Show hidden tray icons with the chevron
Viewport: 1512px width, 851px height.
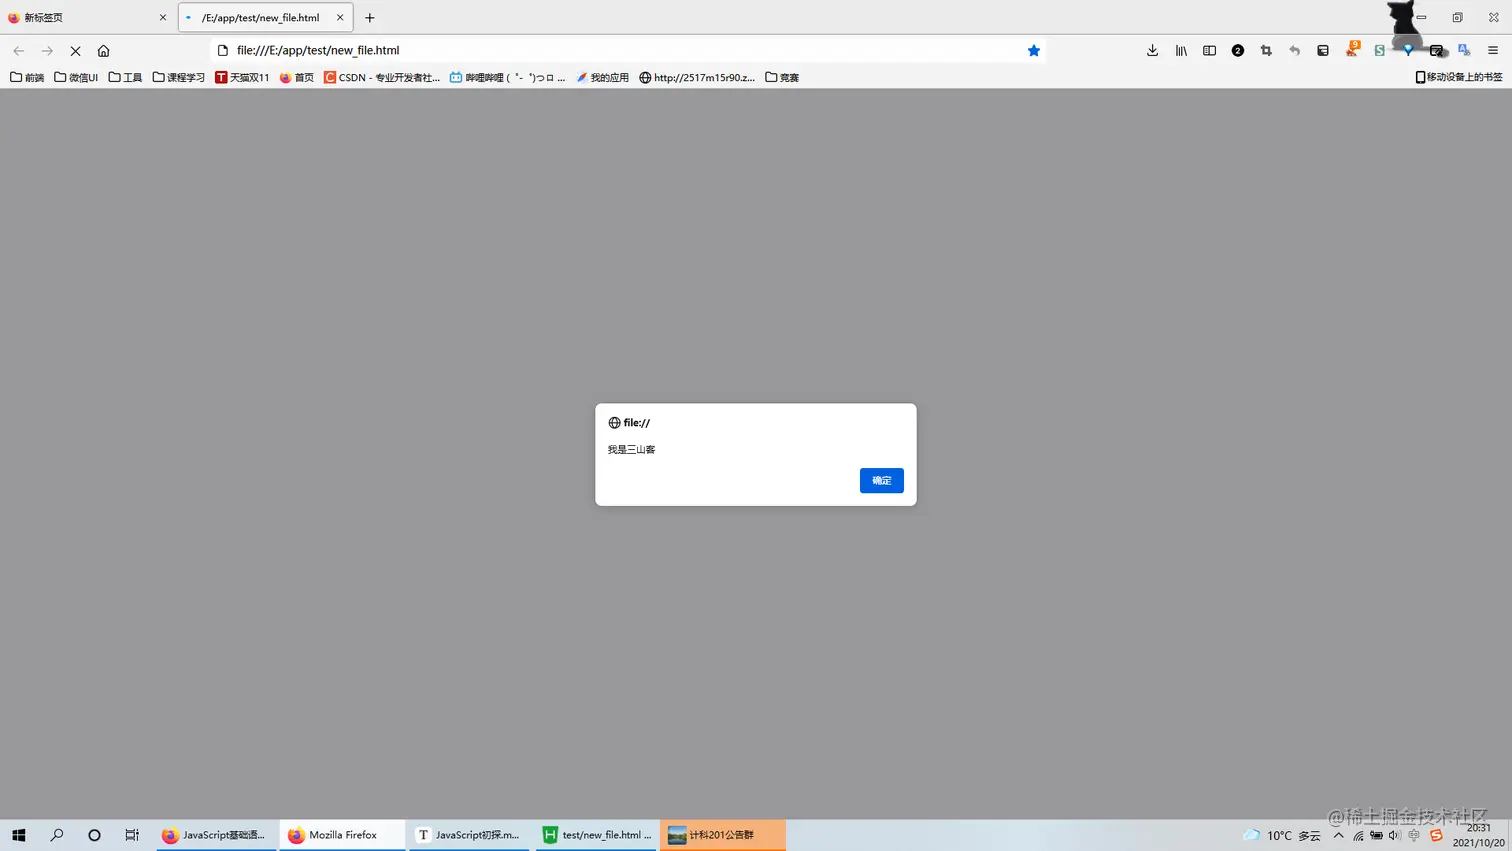pyautogui.click(x=1338, y=835)
